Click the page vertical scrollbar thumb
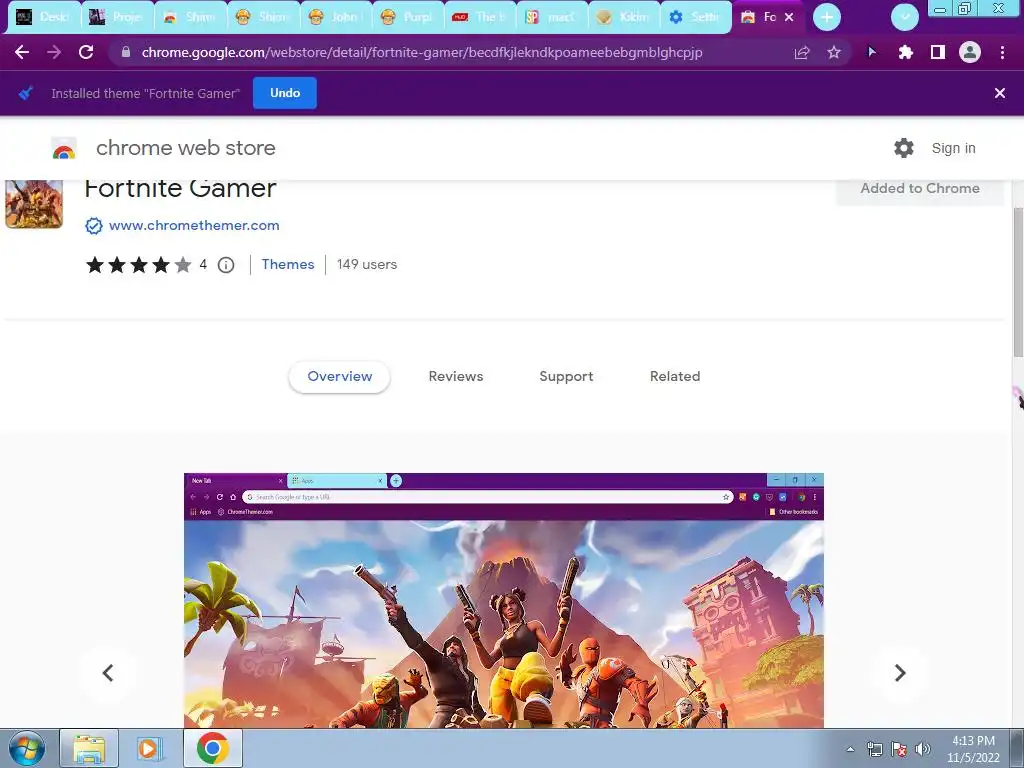This screenshot has width=1024, height=768. [x=1017, y=282]
